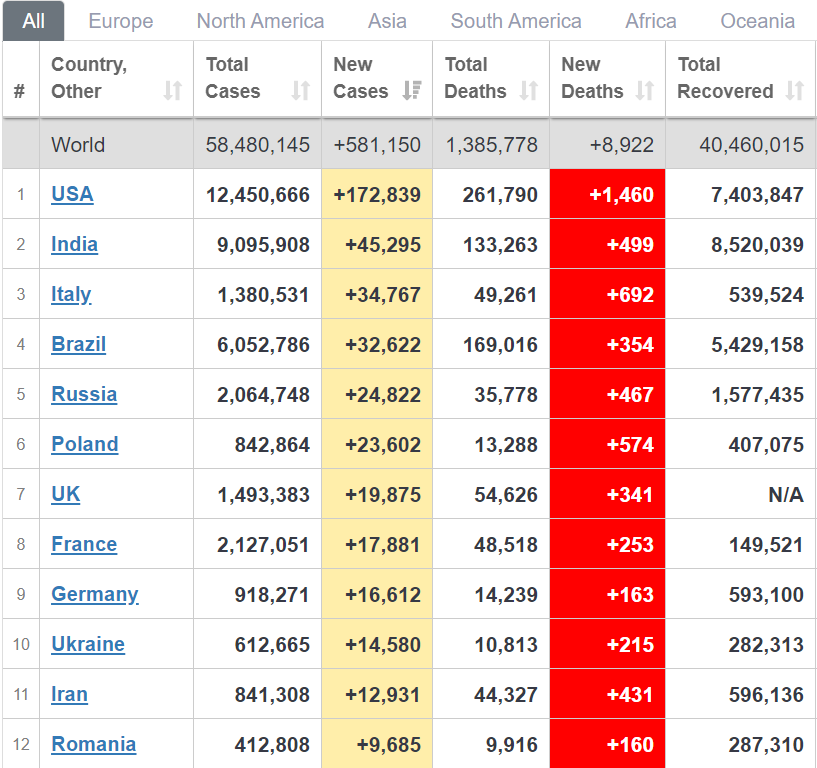Screen dimensions: 817x768
Task: Follow the Italy link
Action: [71, 294]
